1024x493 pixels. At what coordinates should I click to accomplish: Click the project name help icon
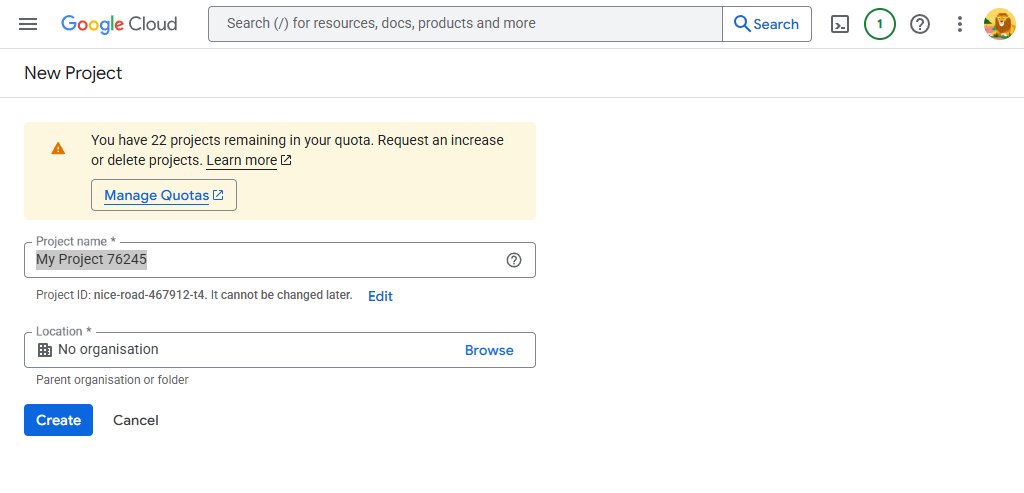(514, 260)
